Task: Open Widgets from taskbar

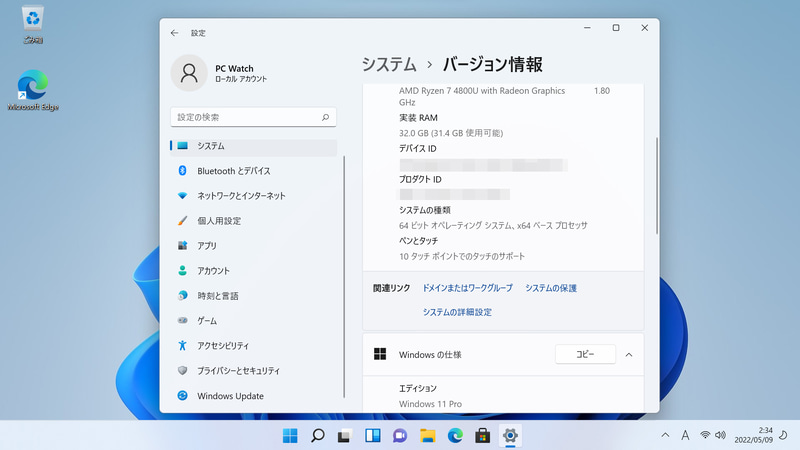Action: pos(373,436)
